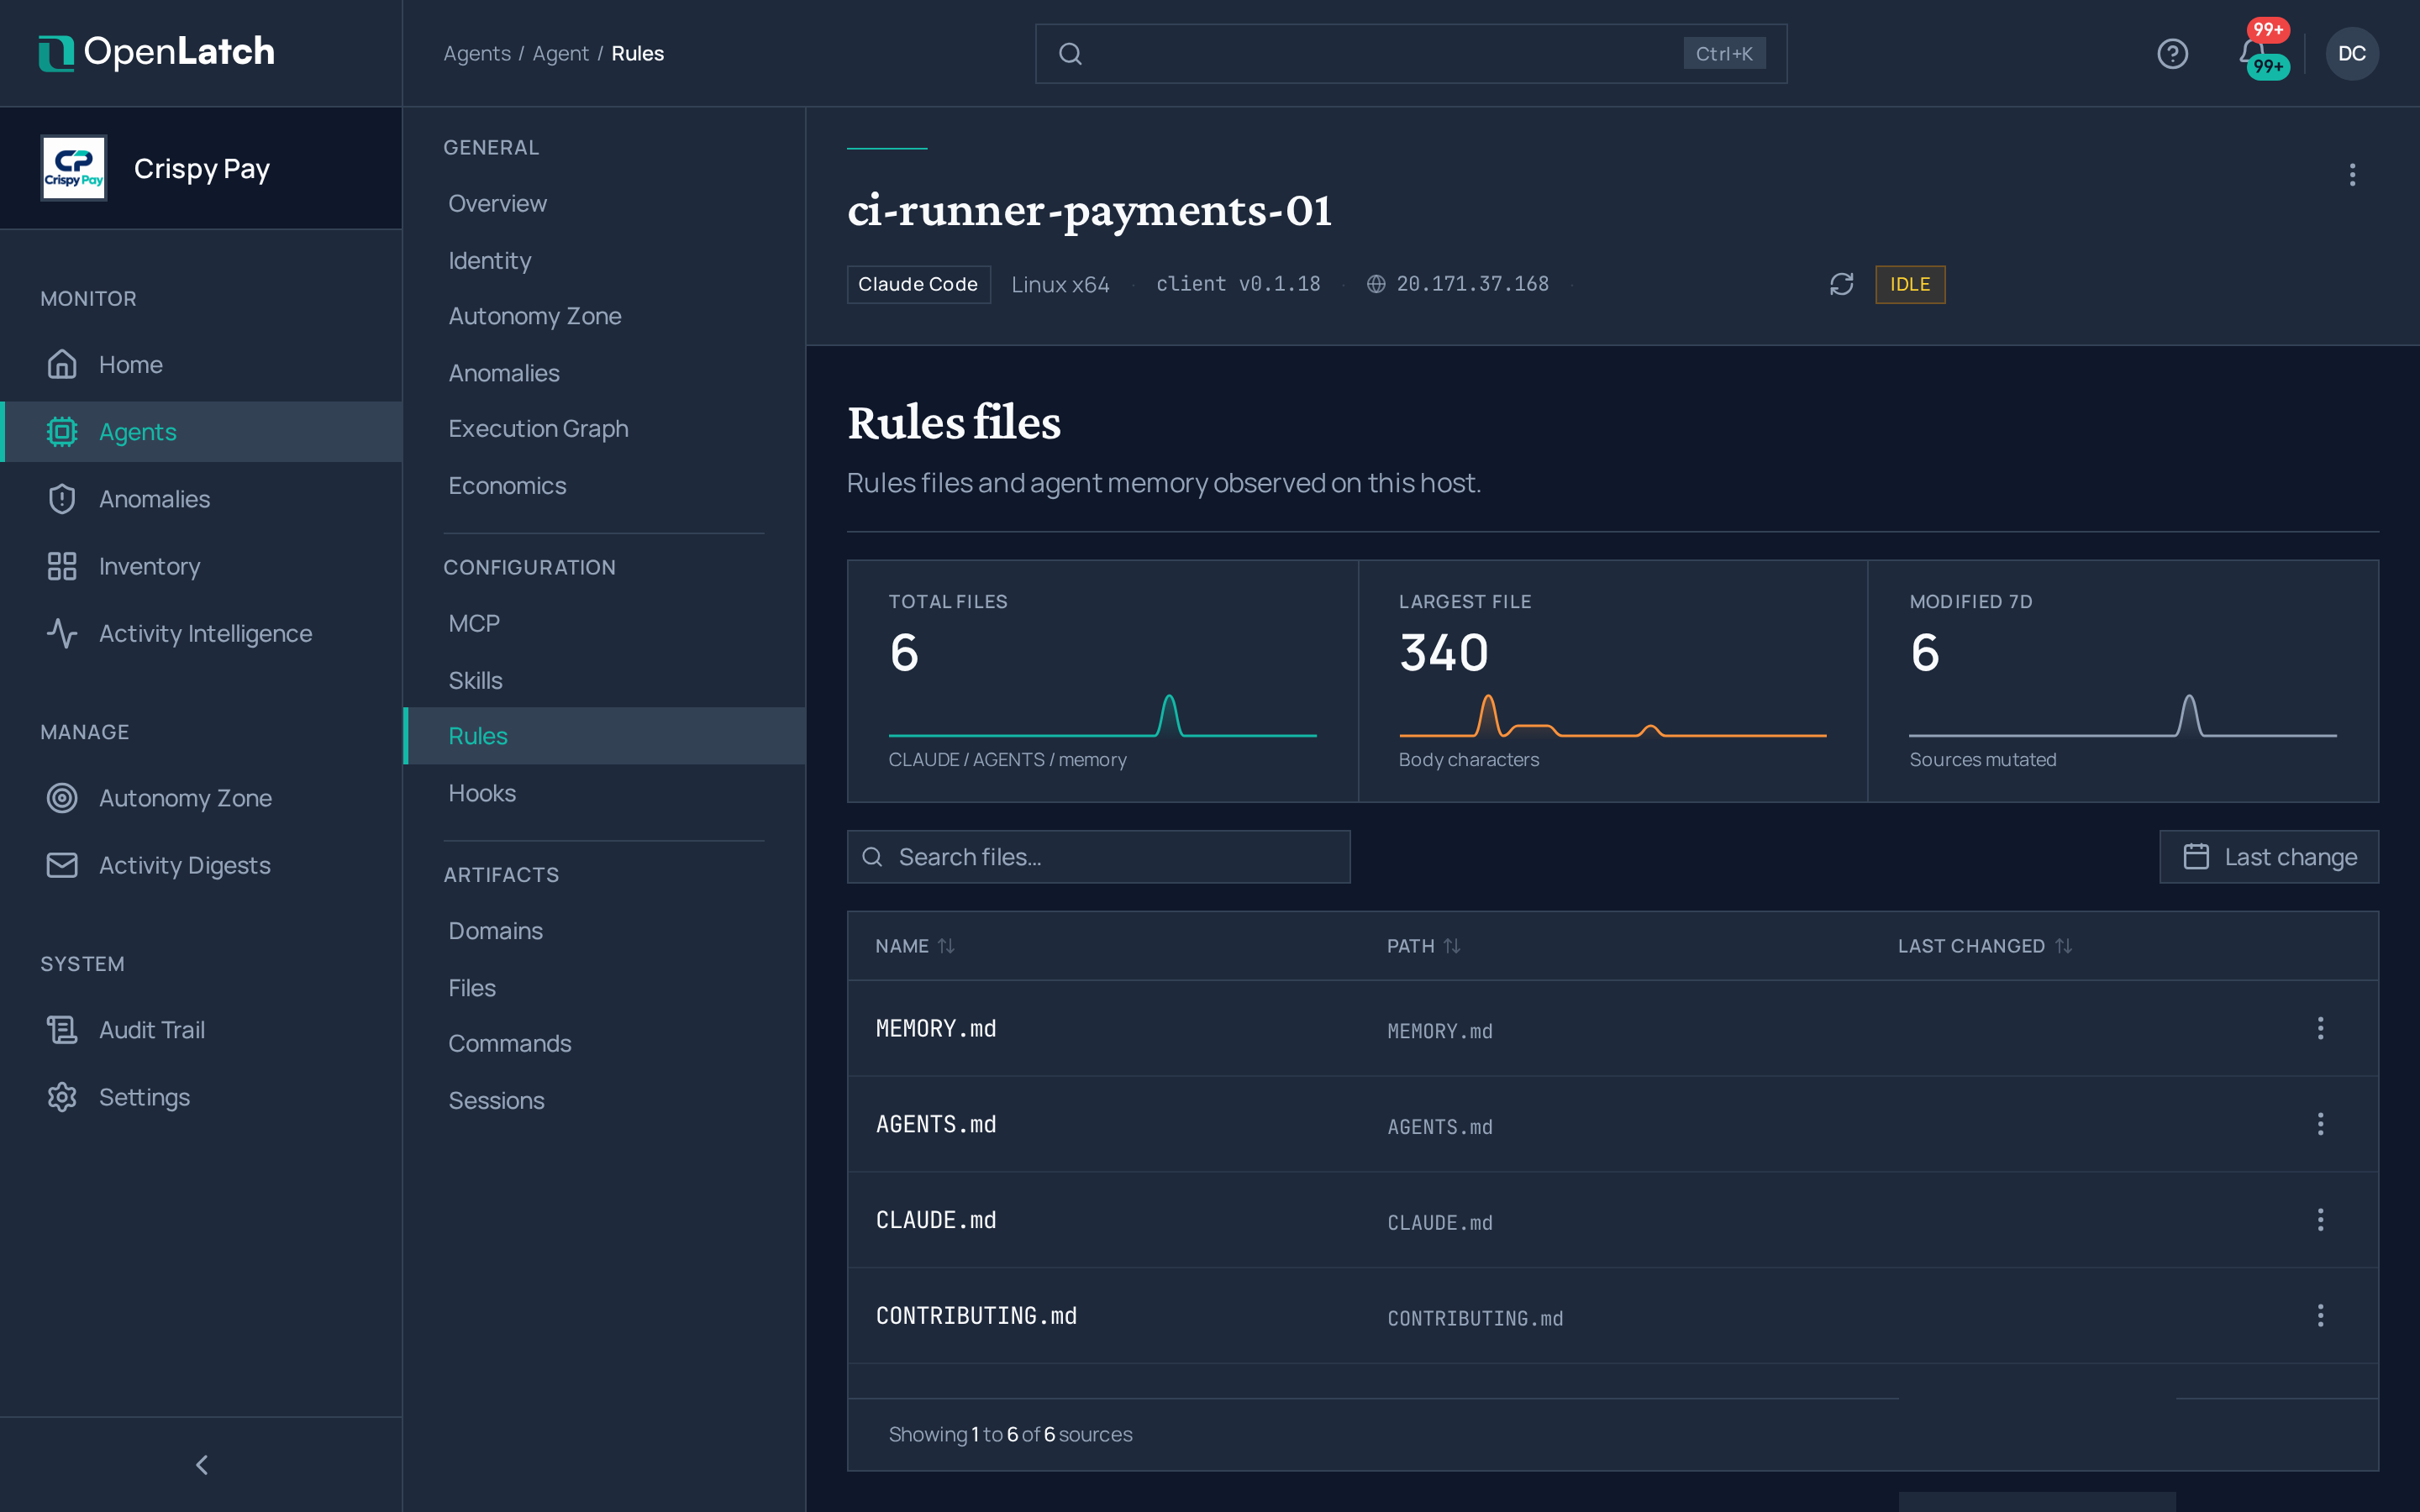This screenshot has height=1512, width=2420.
Task: Select the Identity tab
Action: point(604,260)
